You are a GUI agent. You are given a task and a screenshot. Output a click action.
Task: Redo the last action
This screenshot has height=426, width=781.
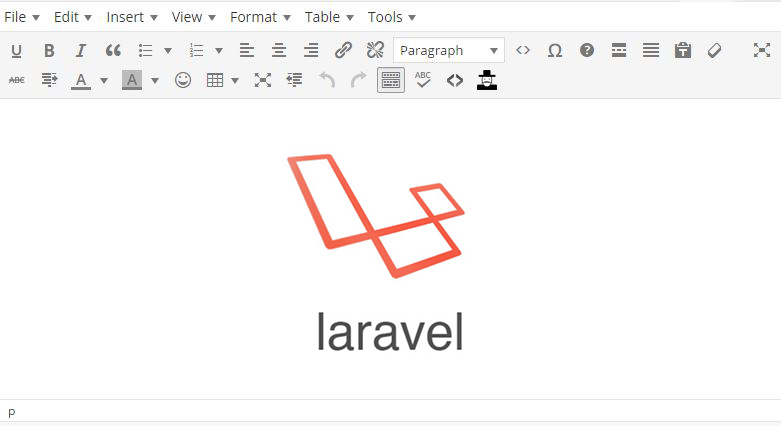pos(358,80)
